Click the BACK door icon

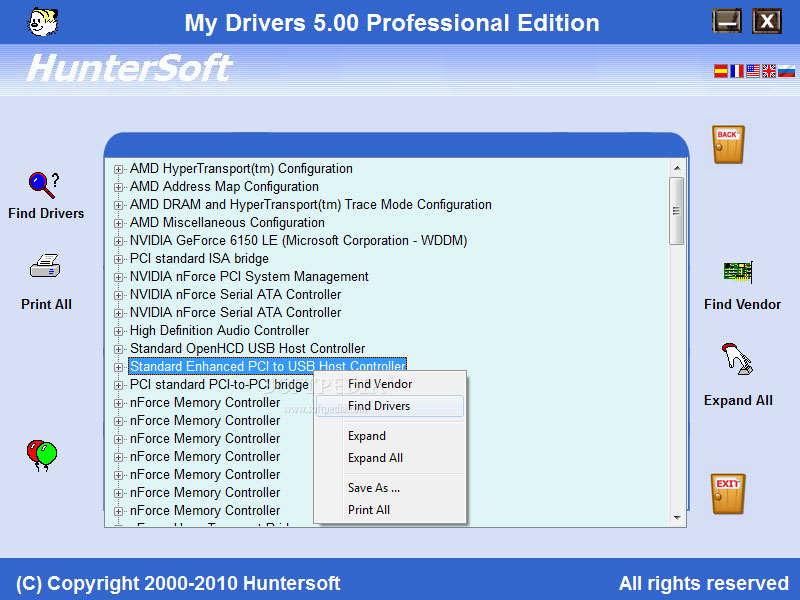click(x=728, y=144)
